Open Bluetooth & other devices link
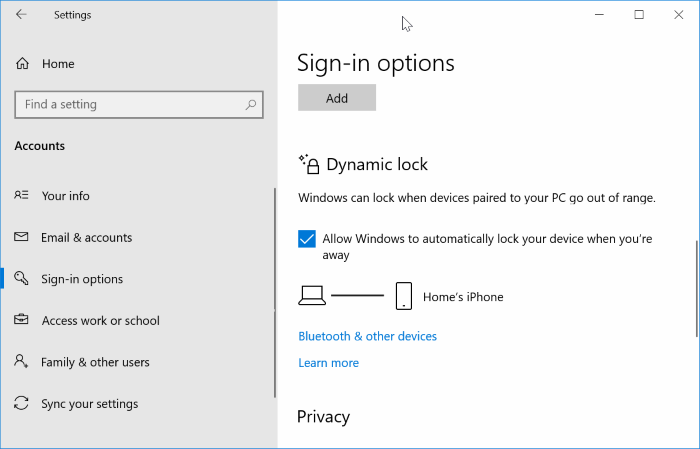Screen dimensions: 700x449 coord(367,336)
